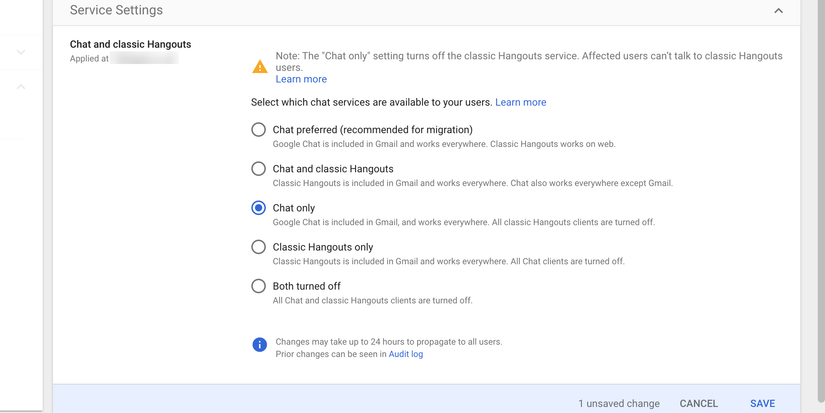Open Learn more link beside chat services text
The height and width of the screenshot is (413, 825).
click(x=520, y=102)
